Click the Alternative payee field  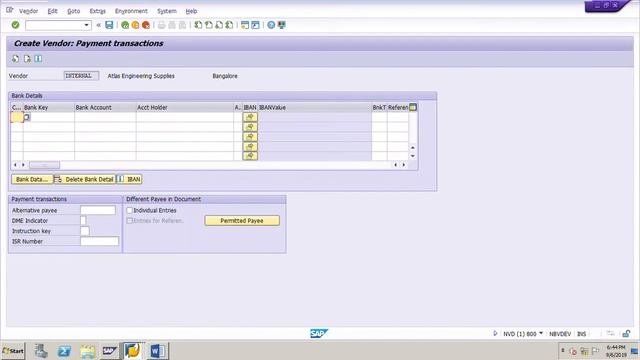pyautogui.click(x=98, y=210)
